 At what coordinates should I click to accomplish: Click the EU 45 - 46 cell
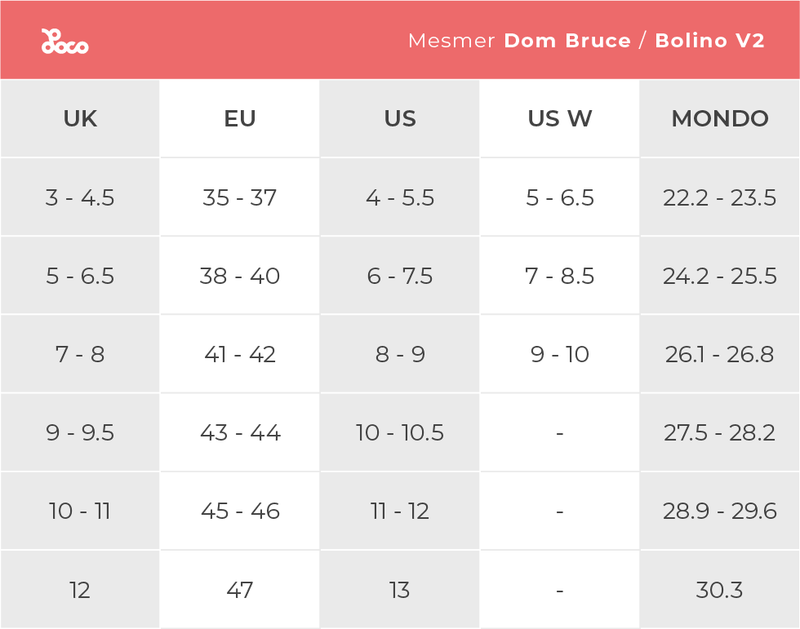pyautogui.click(x=240, y=511)
